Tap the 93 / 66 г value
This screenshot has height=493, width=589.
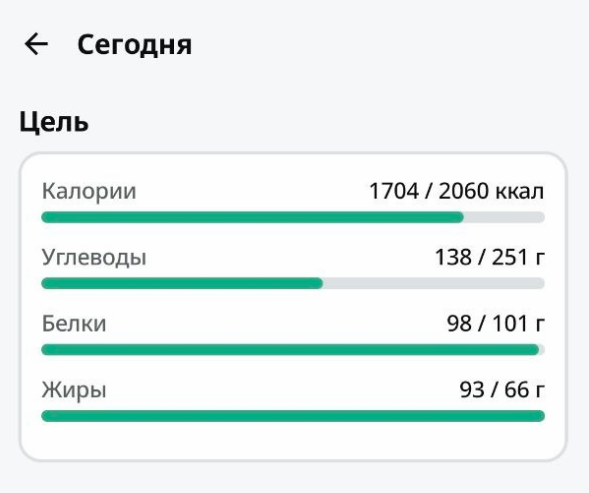(x=502, y=390)
